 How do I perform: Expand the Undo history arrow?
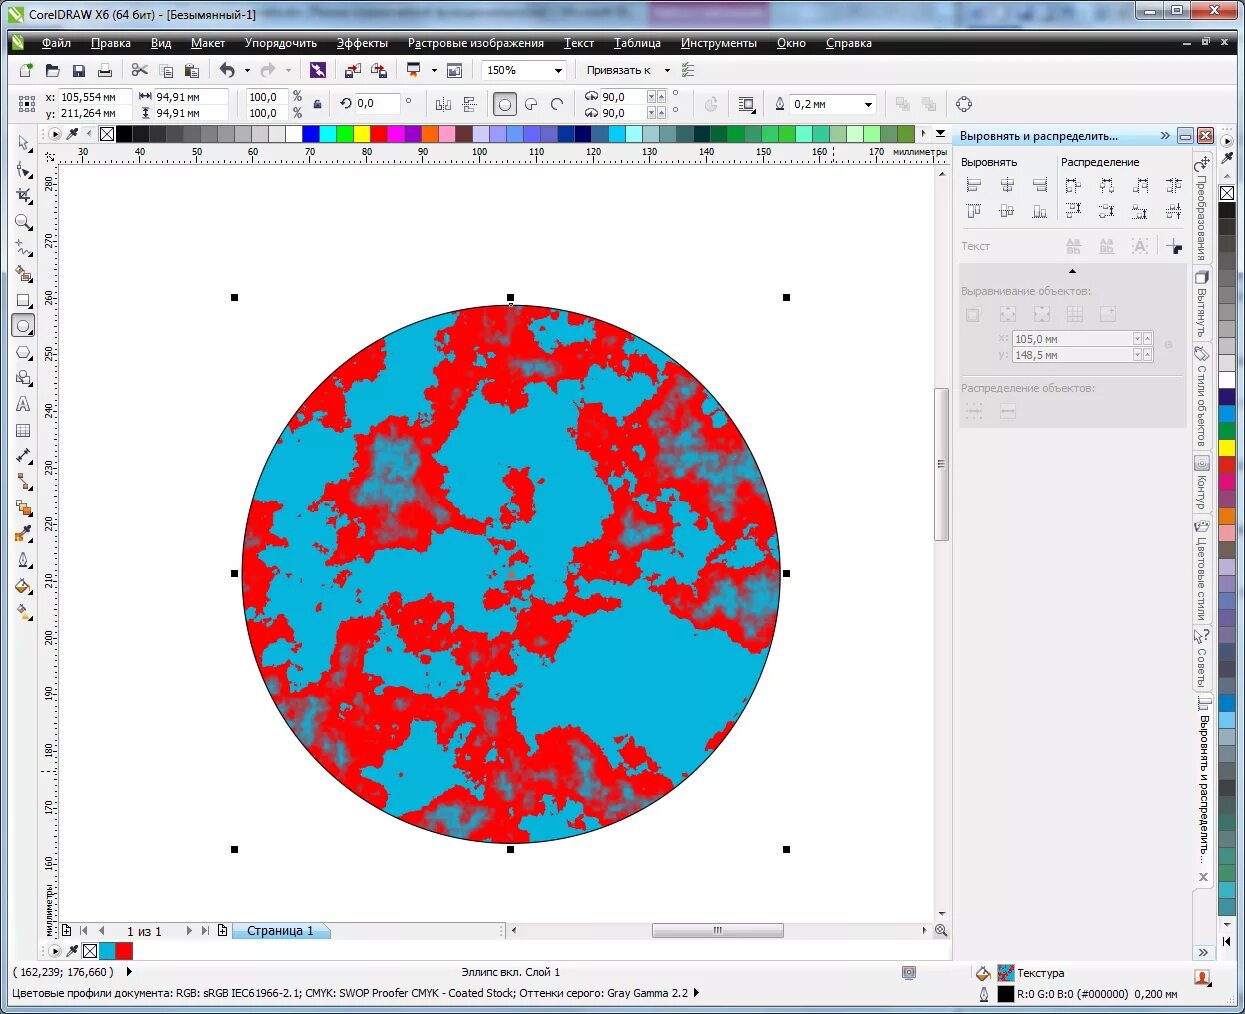point(247,70)
